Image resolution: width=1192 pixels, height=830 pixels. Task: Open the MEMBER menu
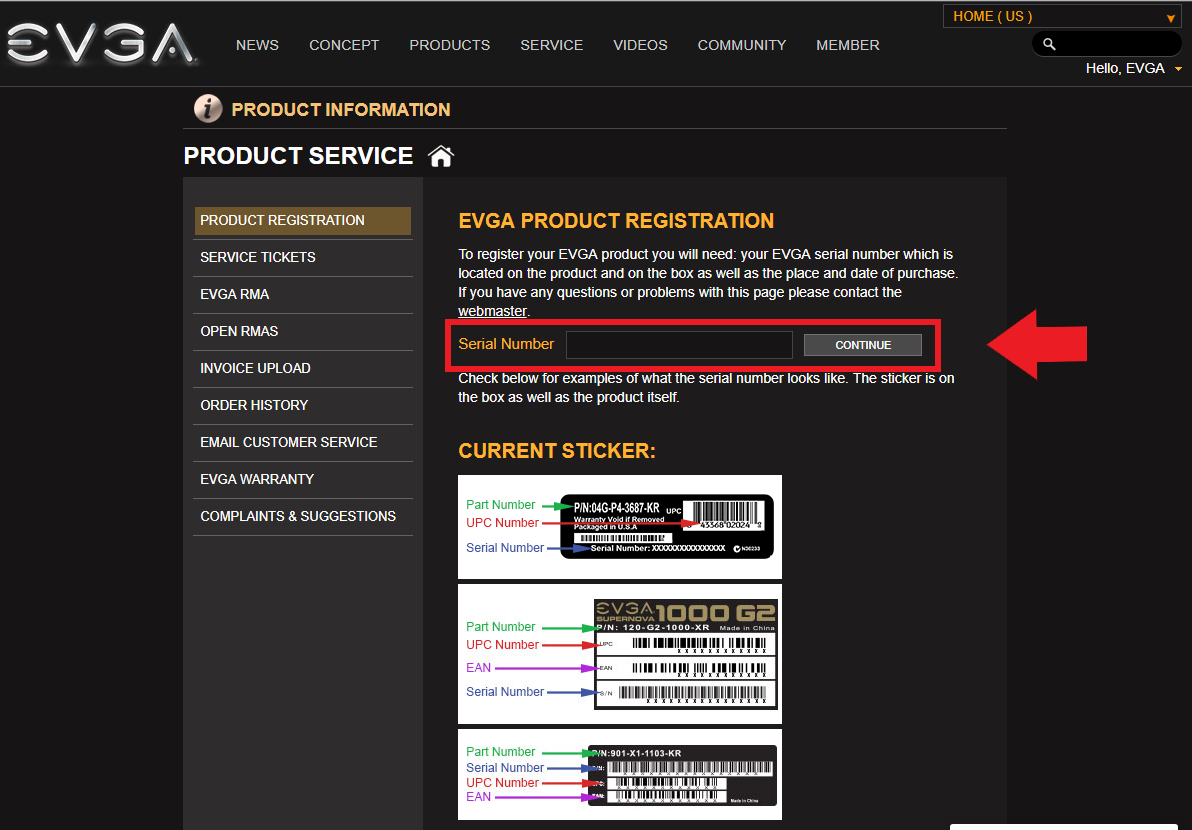[x=848, y=45]
